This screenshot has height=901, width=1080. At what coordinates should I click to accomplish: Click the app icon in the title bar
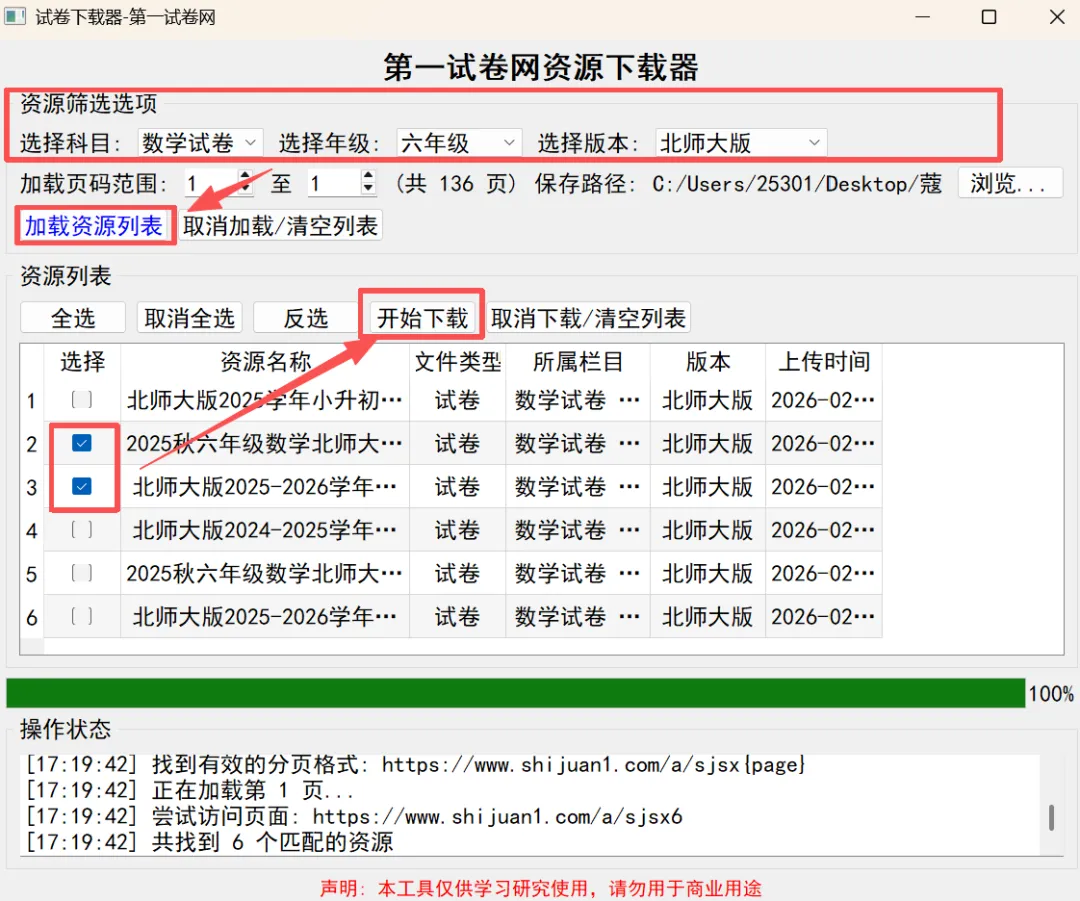(x=14, y=17)
